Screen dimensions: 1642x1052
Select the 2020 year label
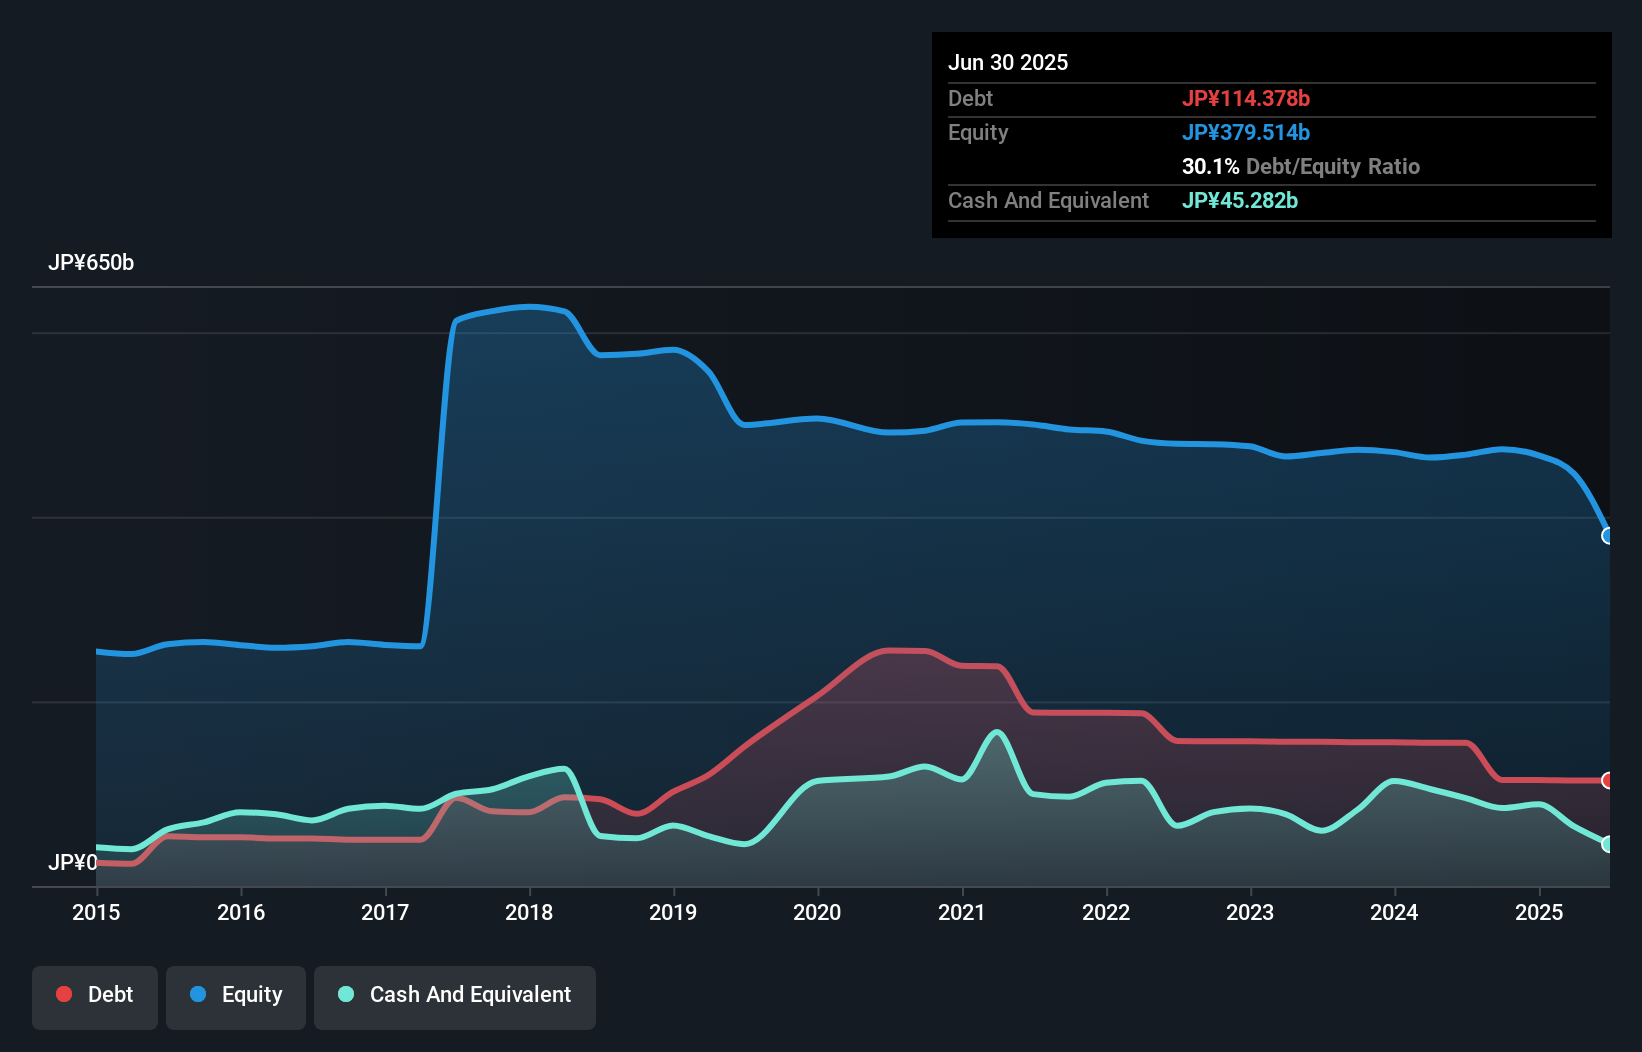point(817,912)
